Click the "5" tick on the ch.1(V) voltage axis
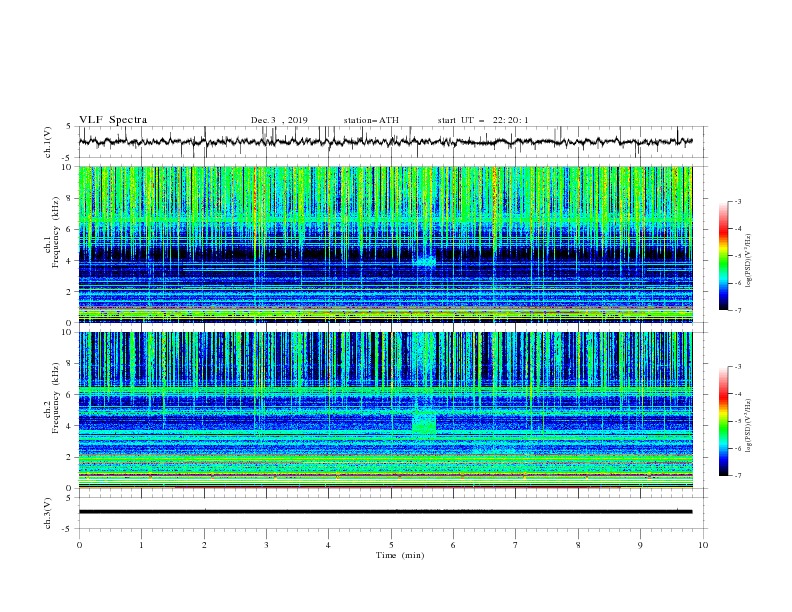The image size is (792, 612). [x=69, y=126]
